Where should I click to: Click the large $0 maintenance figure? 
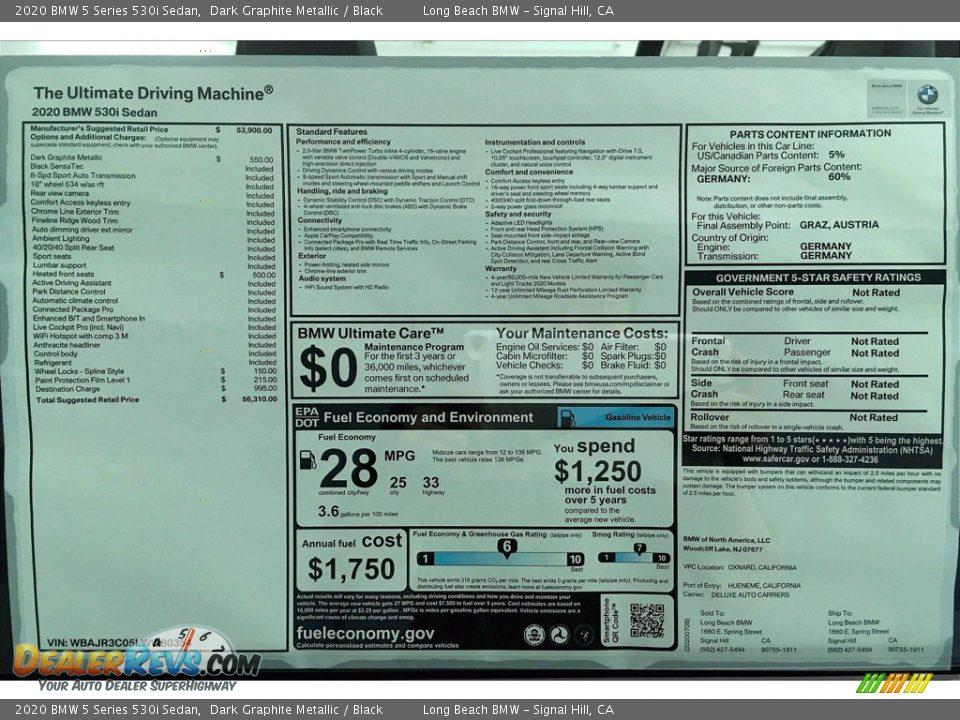click(328, 368)
